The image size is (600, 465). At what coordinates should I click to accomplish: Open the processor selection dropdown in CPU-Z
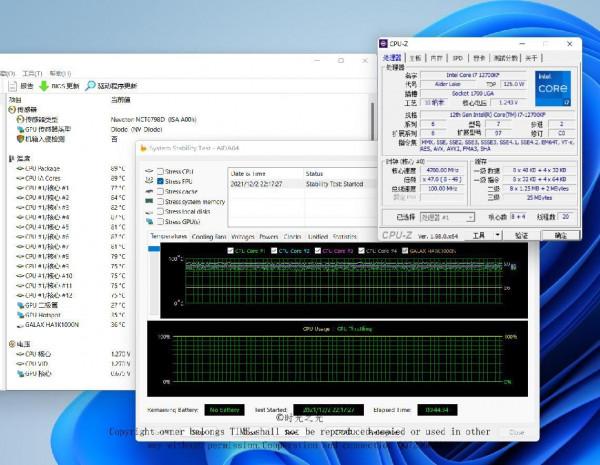coord(446,216)
